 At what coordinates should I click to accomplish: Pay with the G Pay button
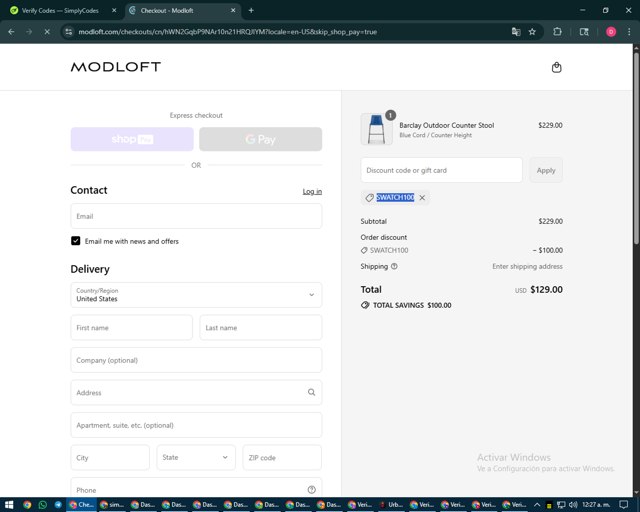click(x=260, y=139)
